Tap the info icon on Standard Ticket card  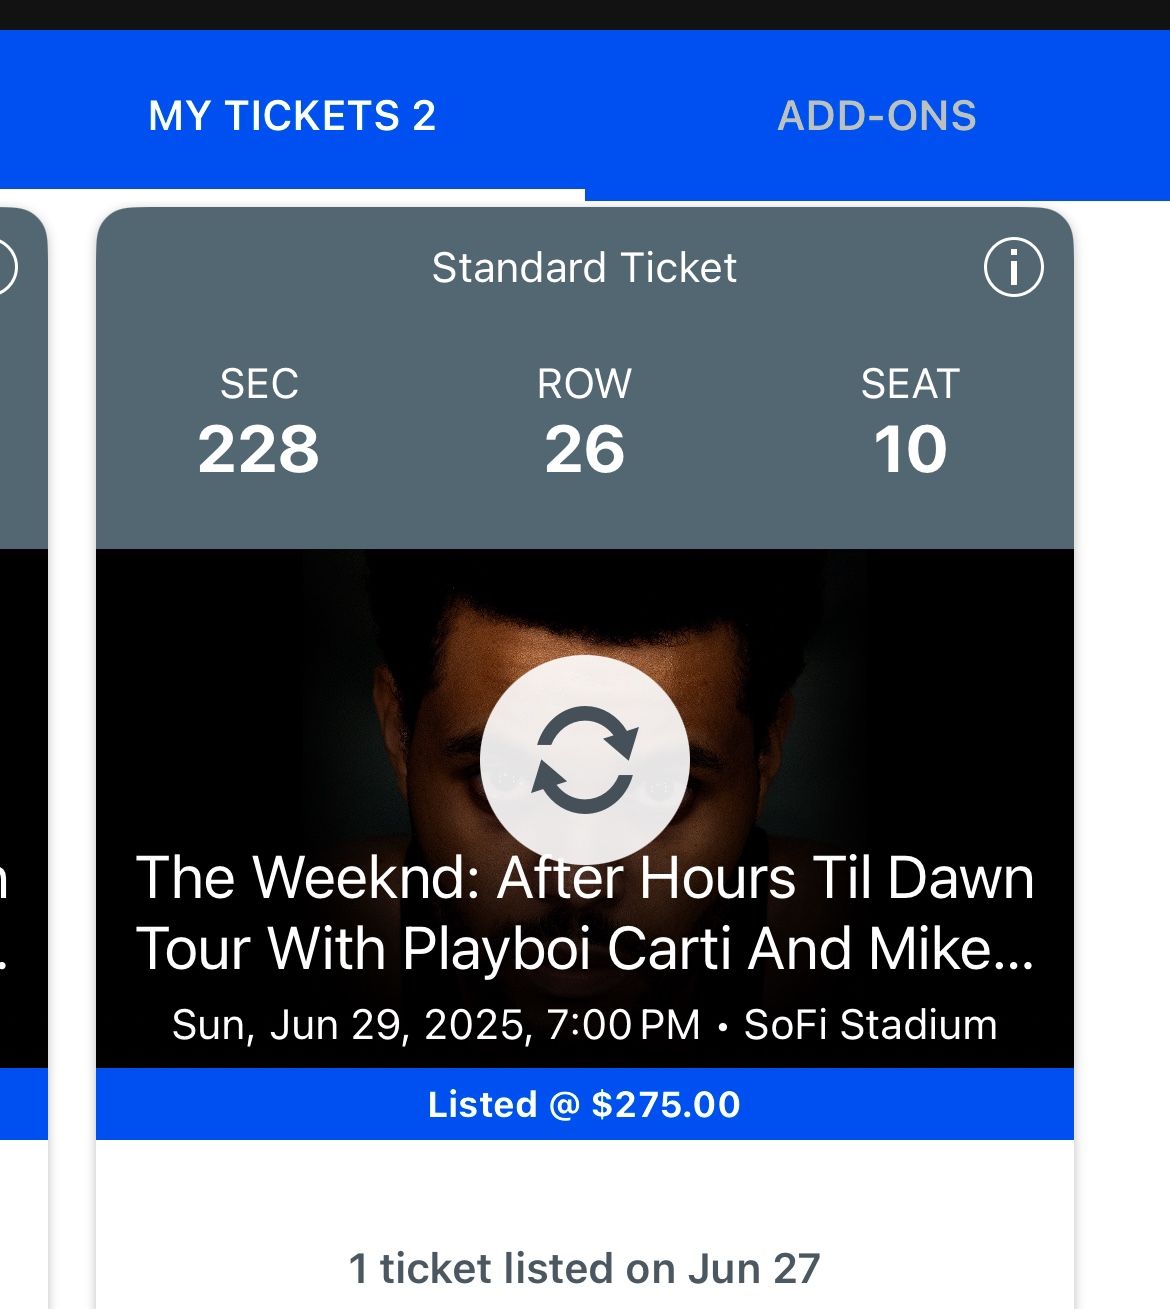(x=1013, y=268)
